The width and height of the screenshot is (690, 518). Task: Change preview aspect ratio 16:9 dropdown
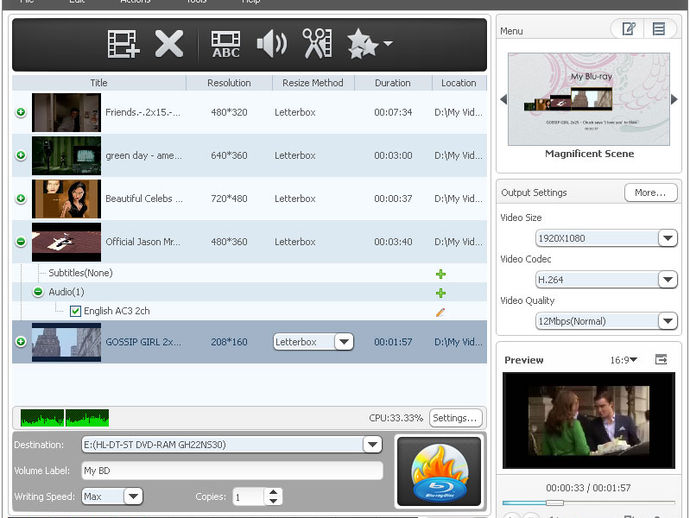624,360
